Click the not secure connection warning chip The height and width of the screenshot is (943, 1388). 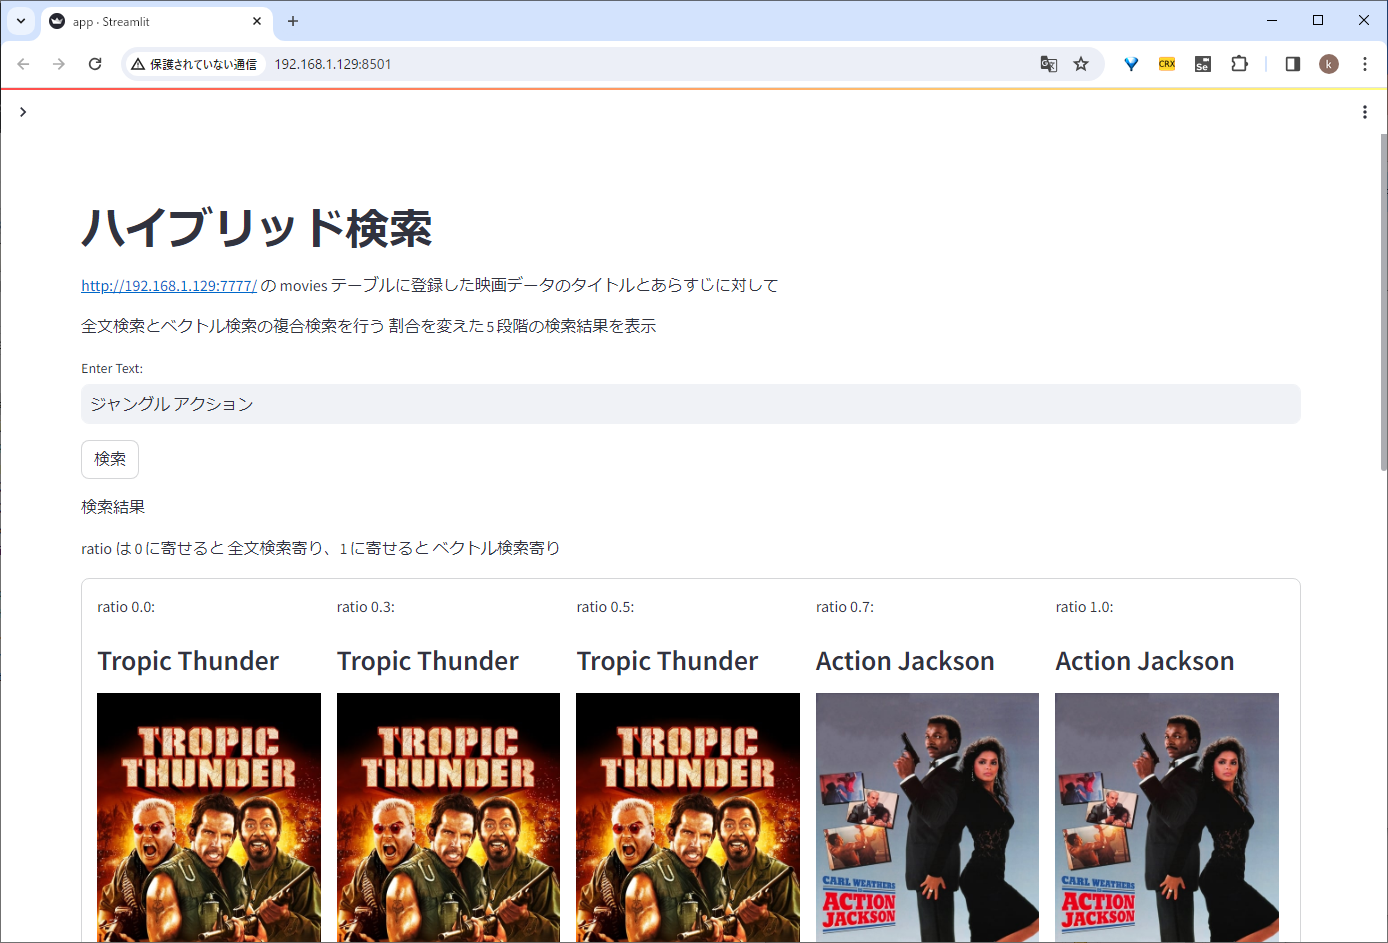(195, 64)
